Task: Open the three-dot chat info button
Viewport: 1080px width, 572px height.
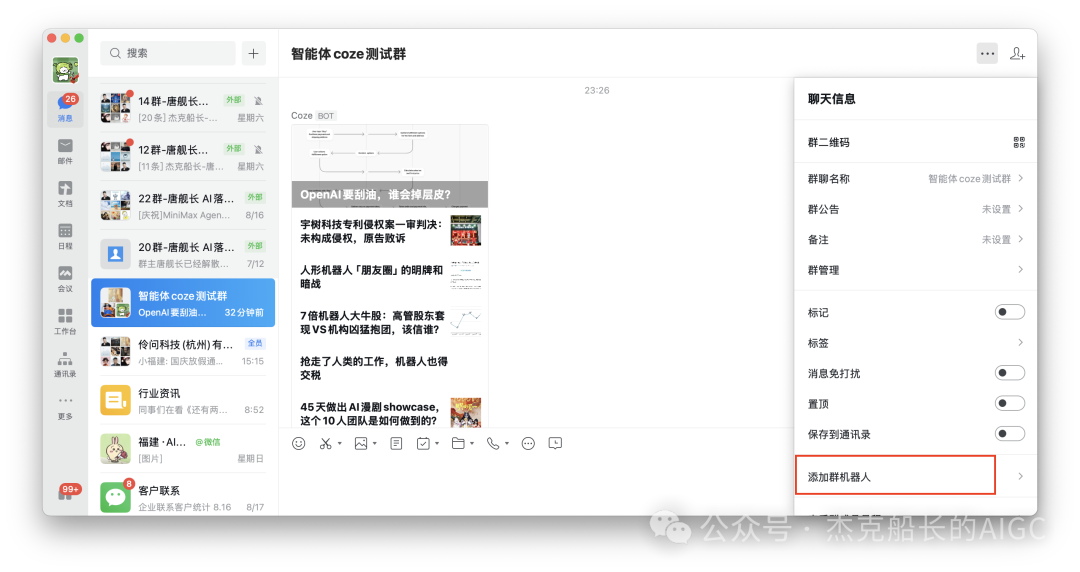Action: (x=987, y=54)
